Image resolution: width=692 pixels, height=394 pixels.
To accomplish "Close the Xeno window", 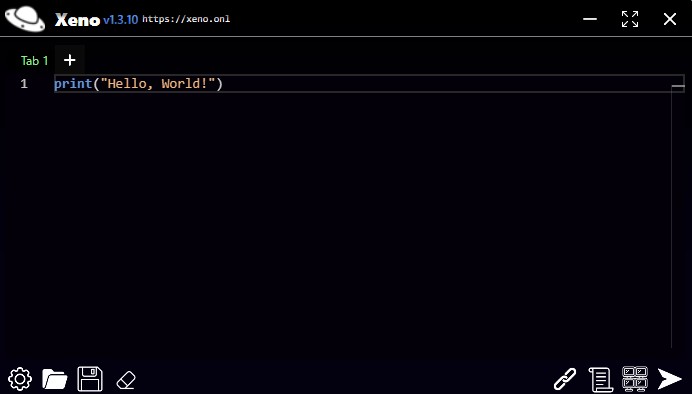I will pos(670,19).
